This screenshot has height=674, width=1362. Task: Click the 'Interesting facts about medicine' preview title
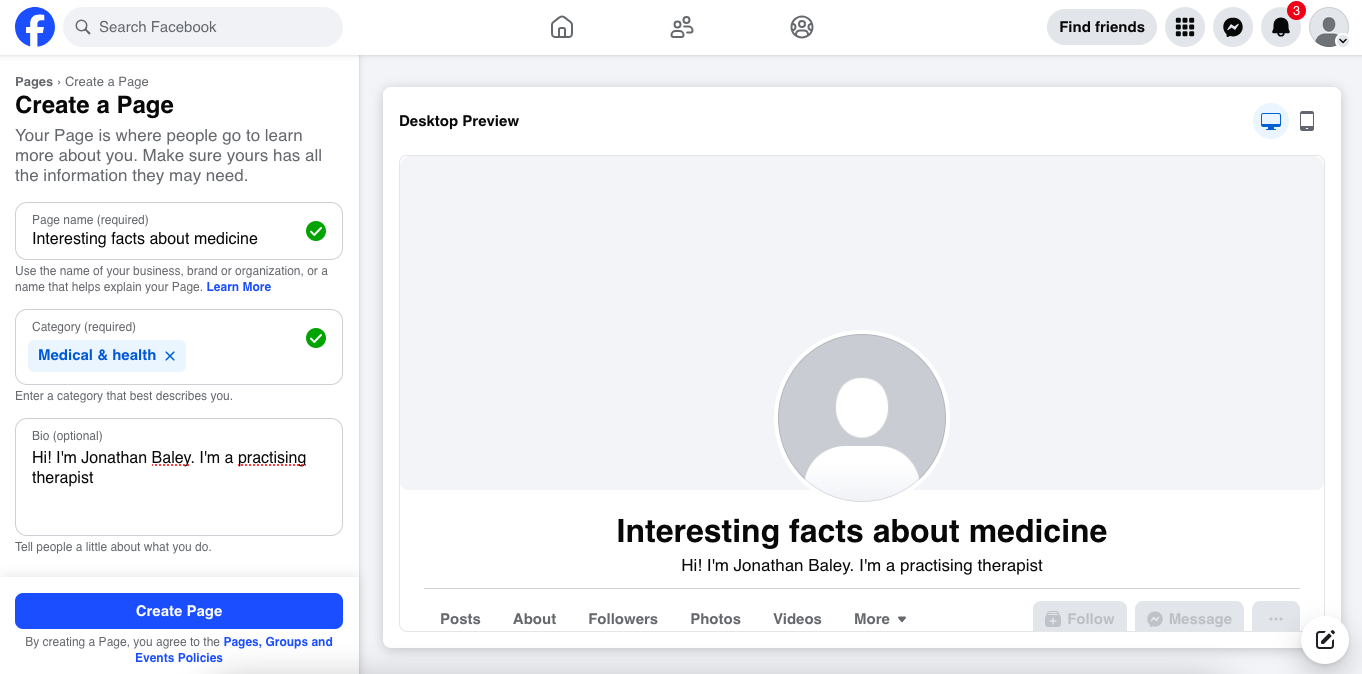(x=862, y=531)
